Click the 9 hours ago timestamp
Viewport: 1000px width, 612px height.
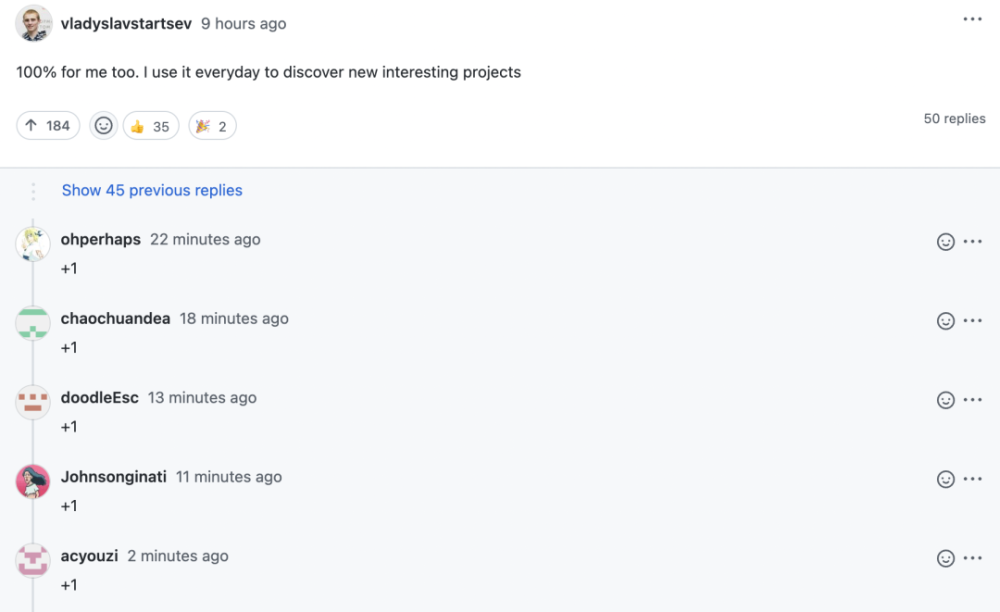pos(243,23)
